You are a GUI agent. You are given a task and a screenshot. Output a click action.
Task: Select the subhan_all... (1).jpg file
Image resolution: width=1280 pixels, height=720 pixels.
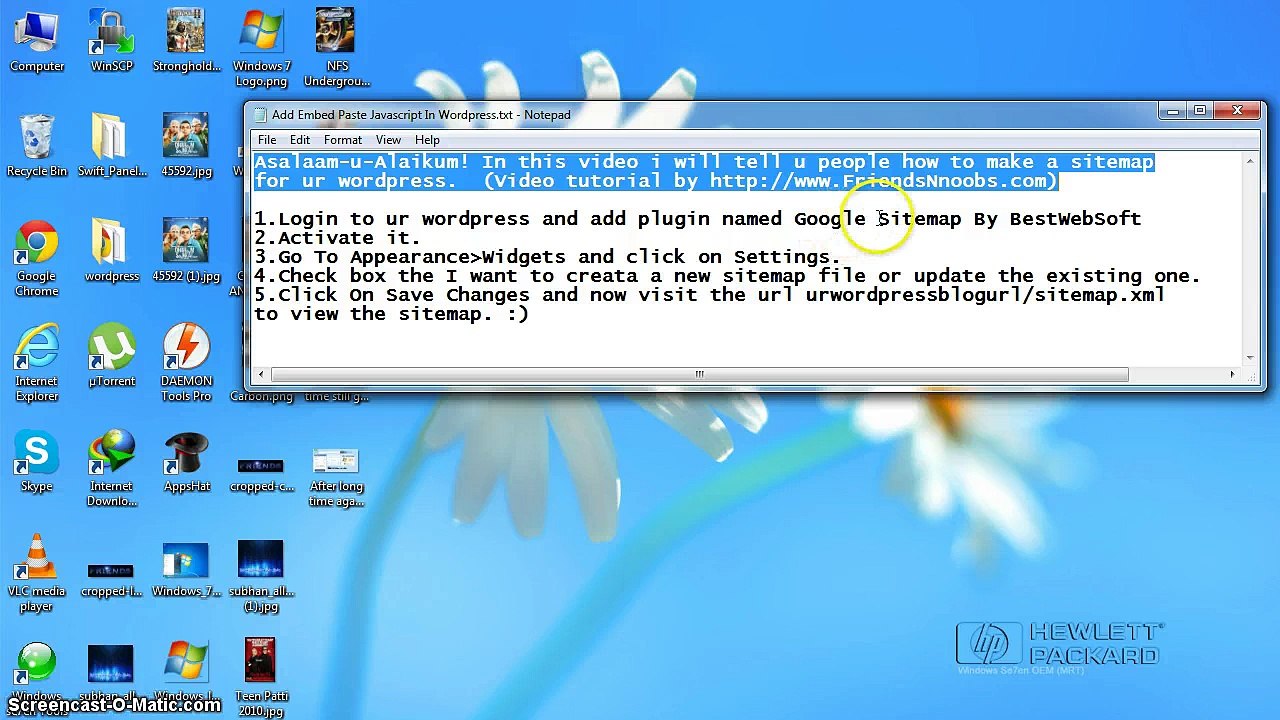261,574
